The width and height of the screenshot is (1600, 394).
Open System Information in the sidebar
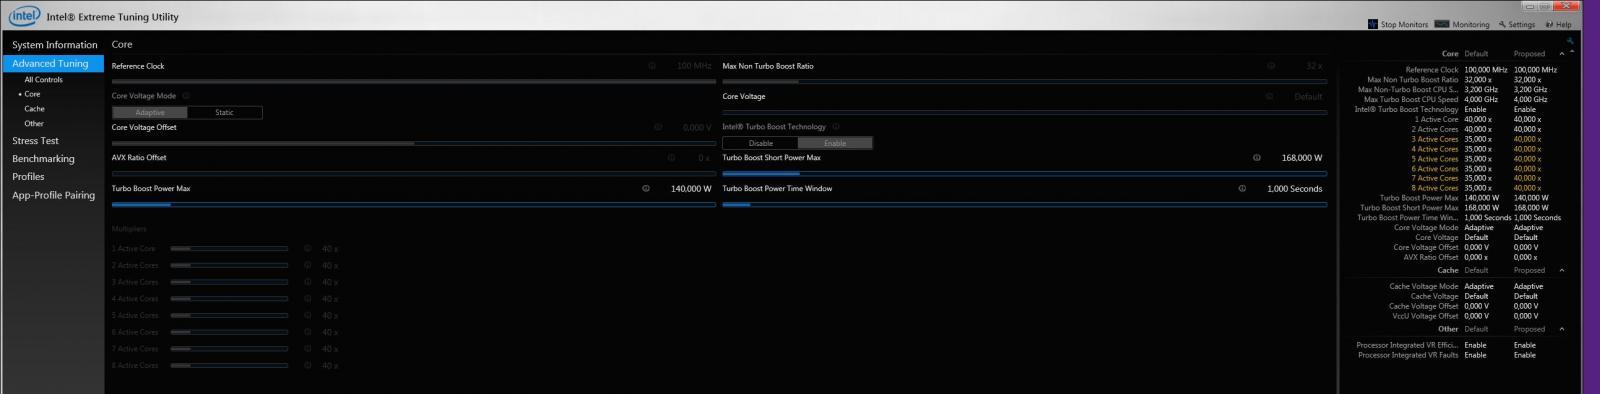click(x=55, y=45)
